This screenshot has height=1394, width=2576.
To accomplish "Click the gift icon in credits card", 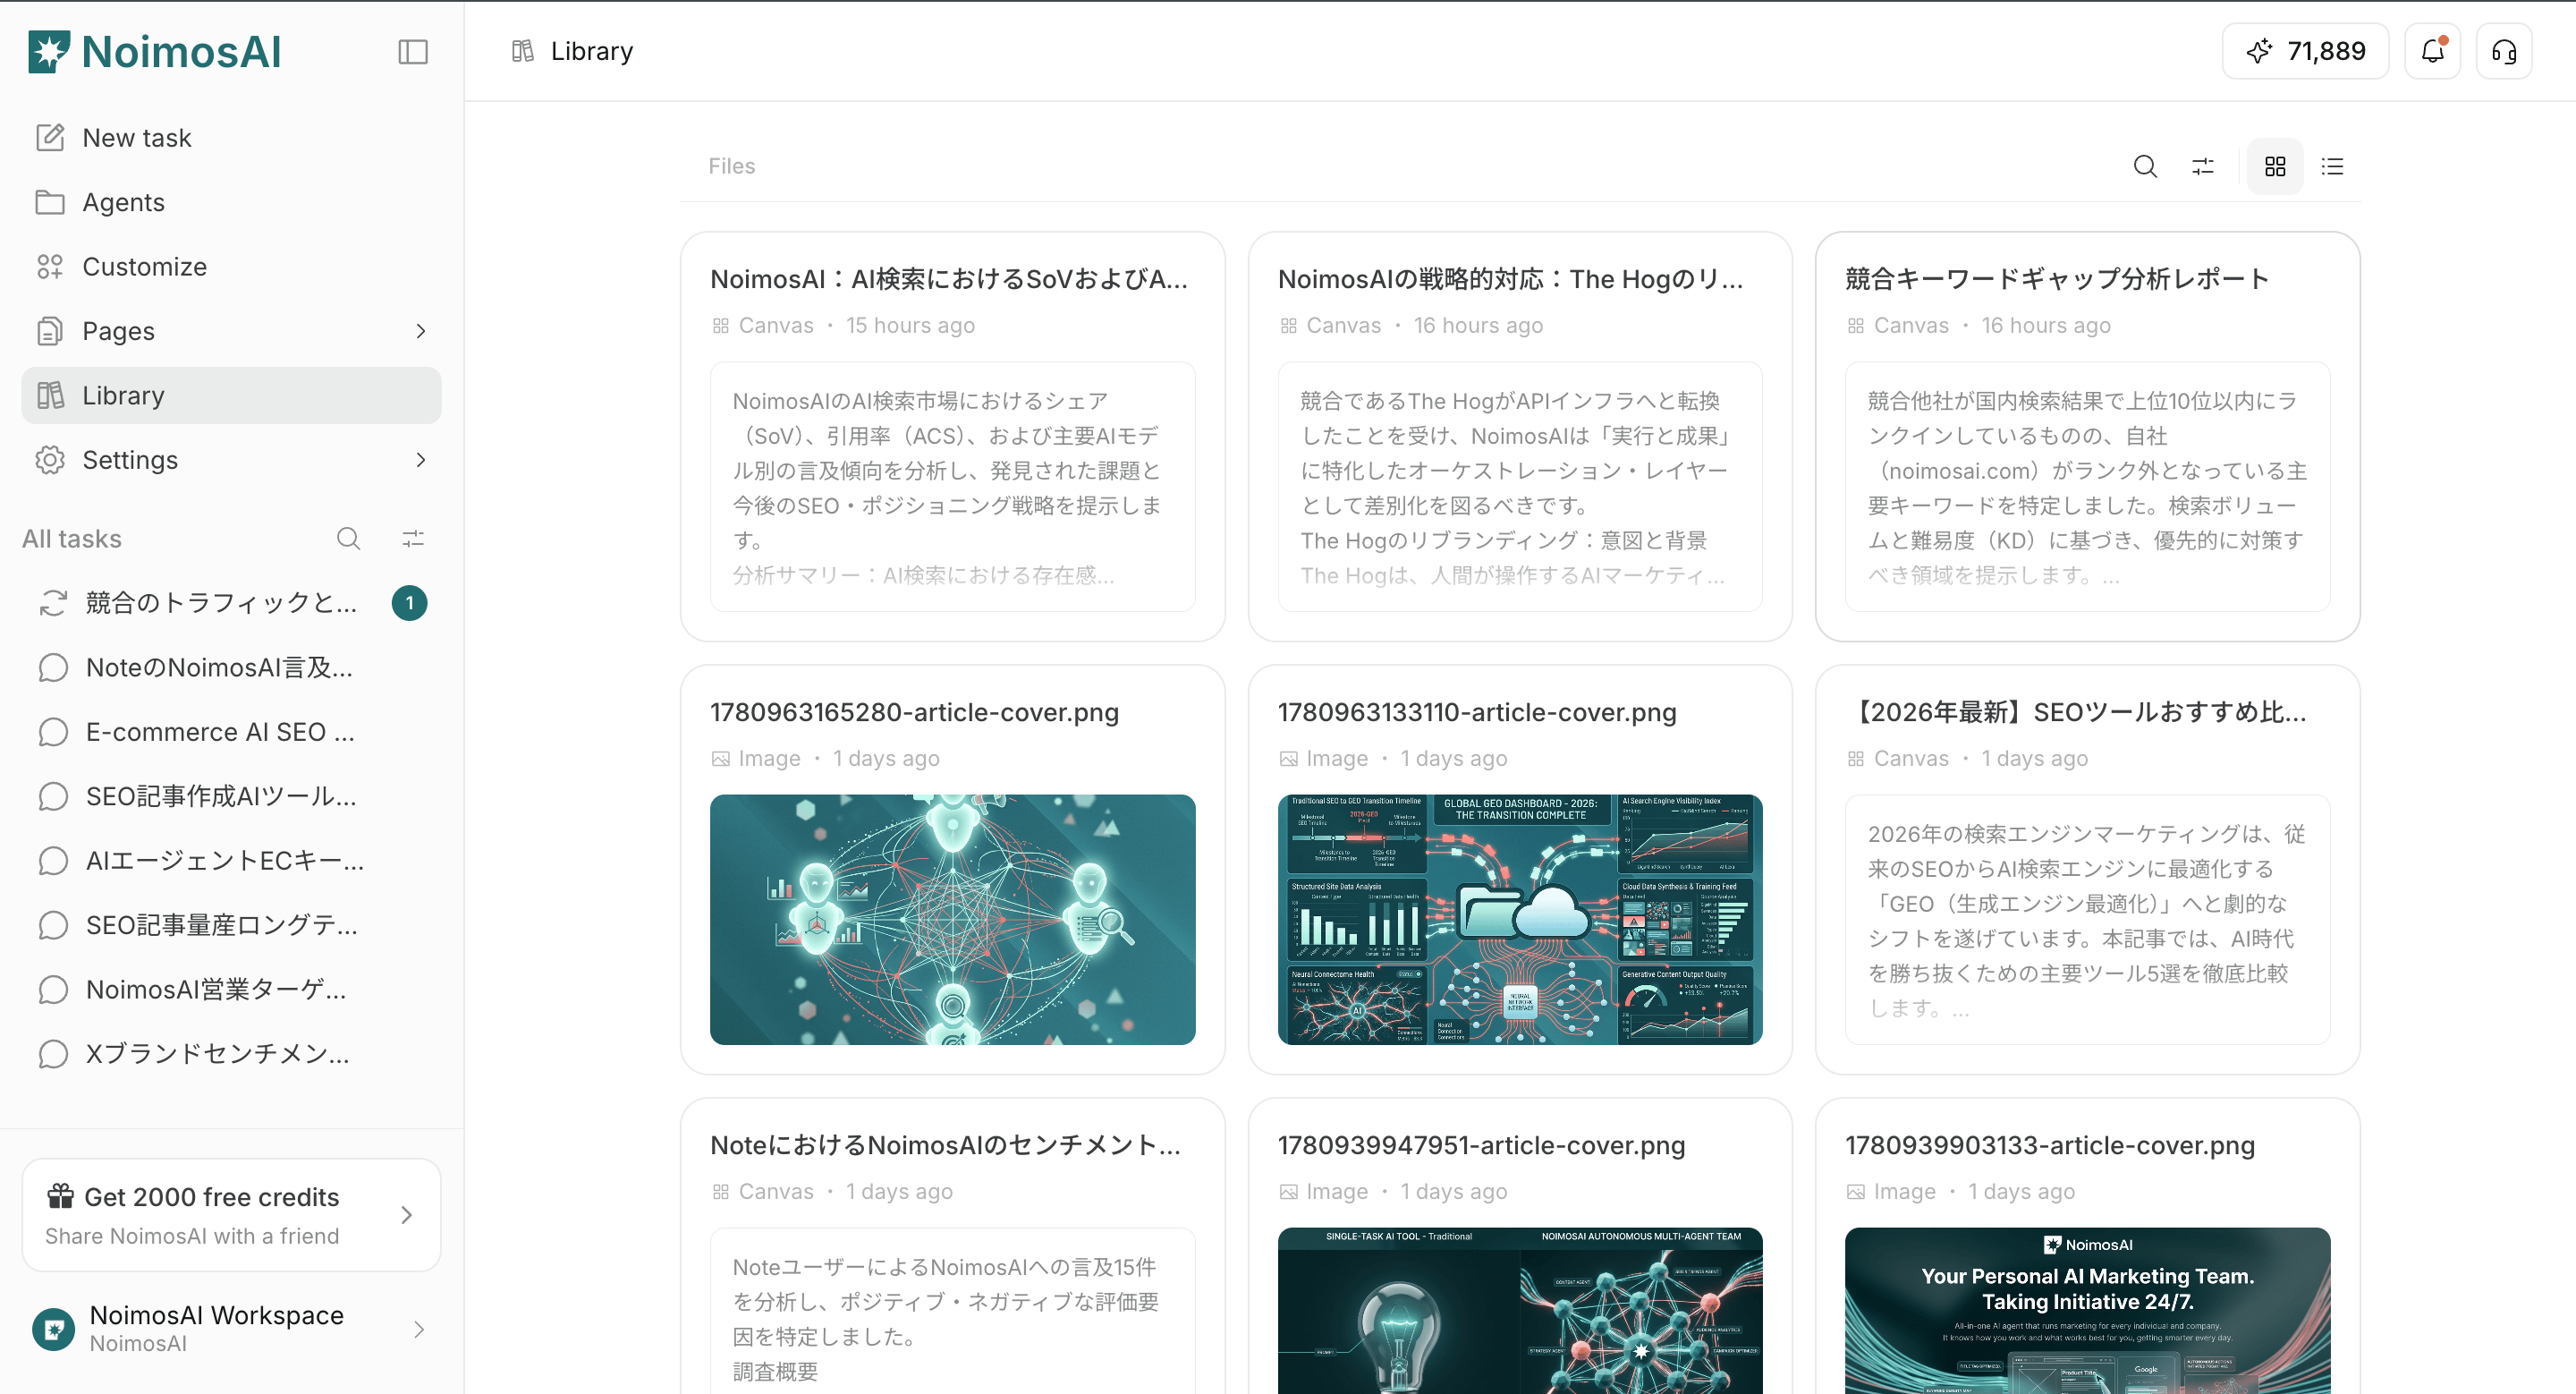I will 60,1196.
